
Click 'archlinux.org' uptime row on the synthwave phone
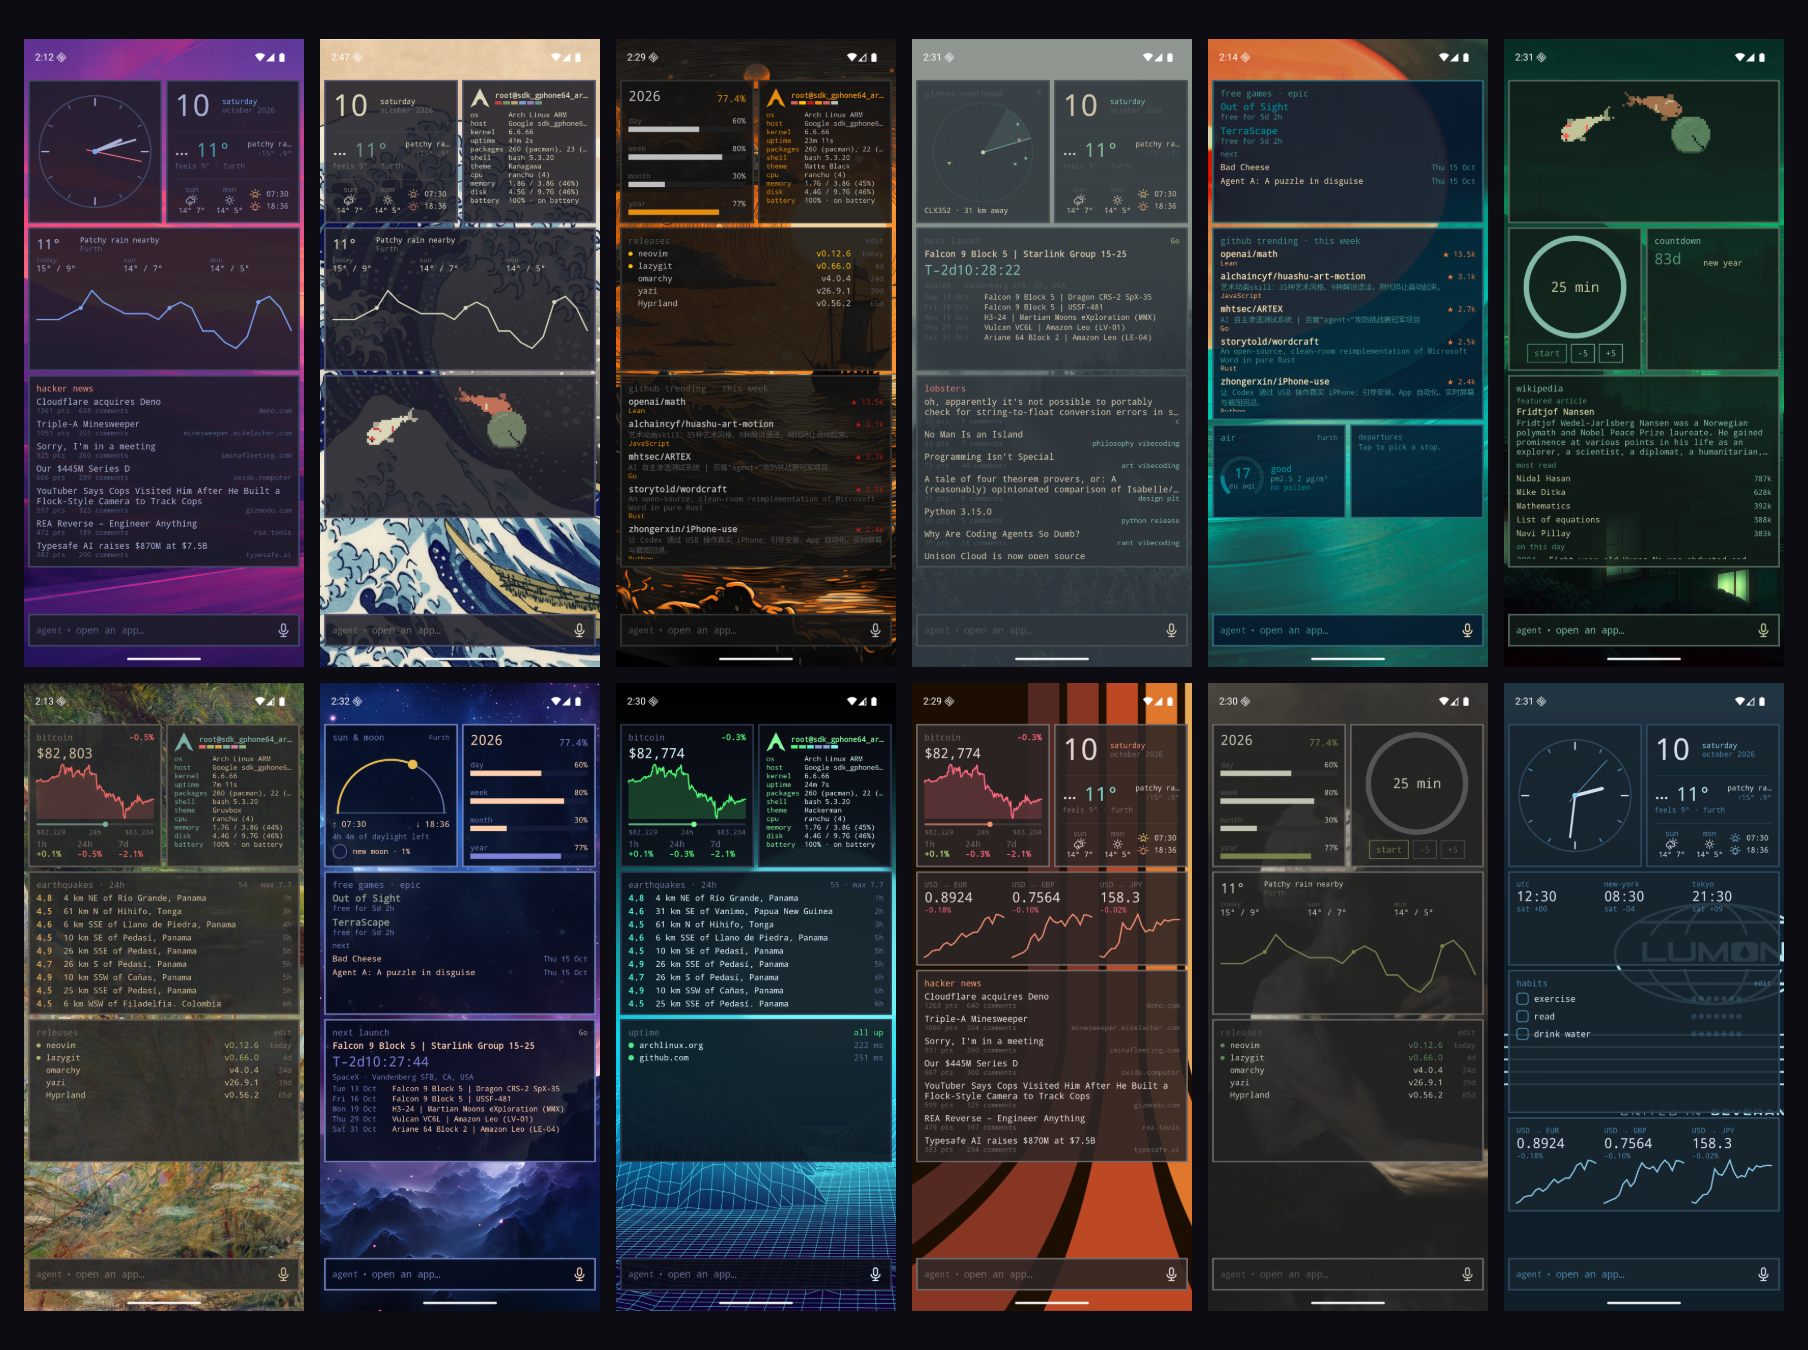755,1045
